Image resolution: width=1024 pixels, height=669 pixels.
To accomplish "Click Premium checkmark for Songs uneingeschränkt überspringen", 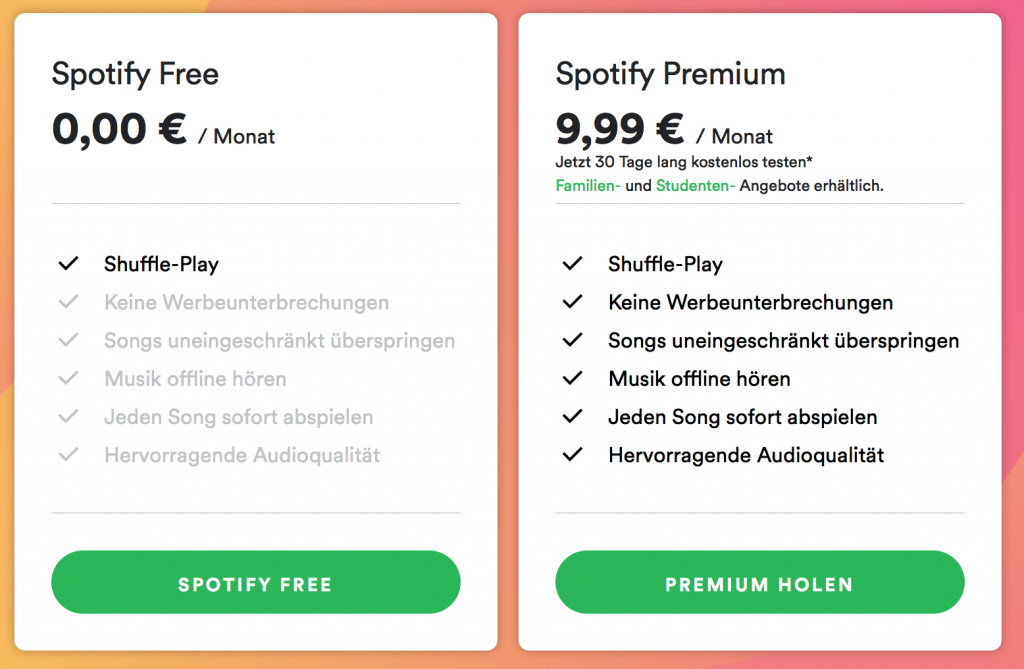I will click(x=573, y=340).
